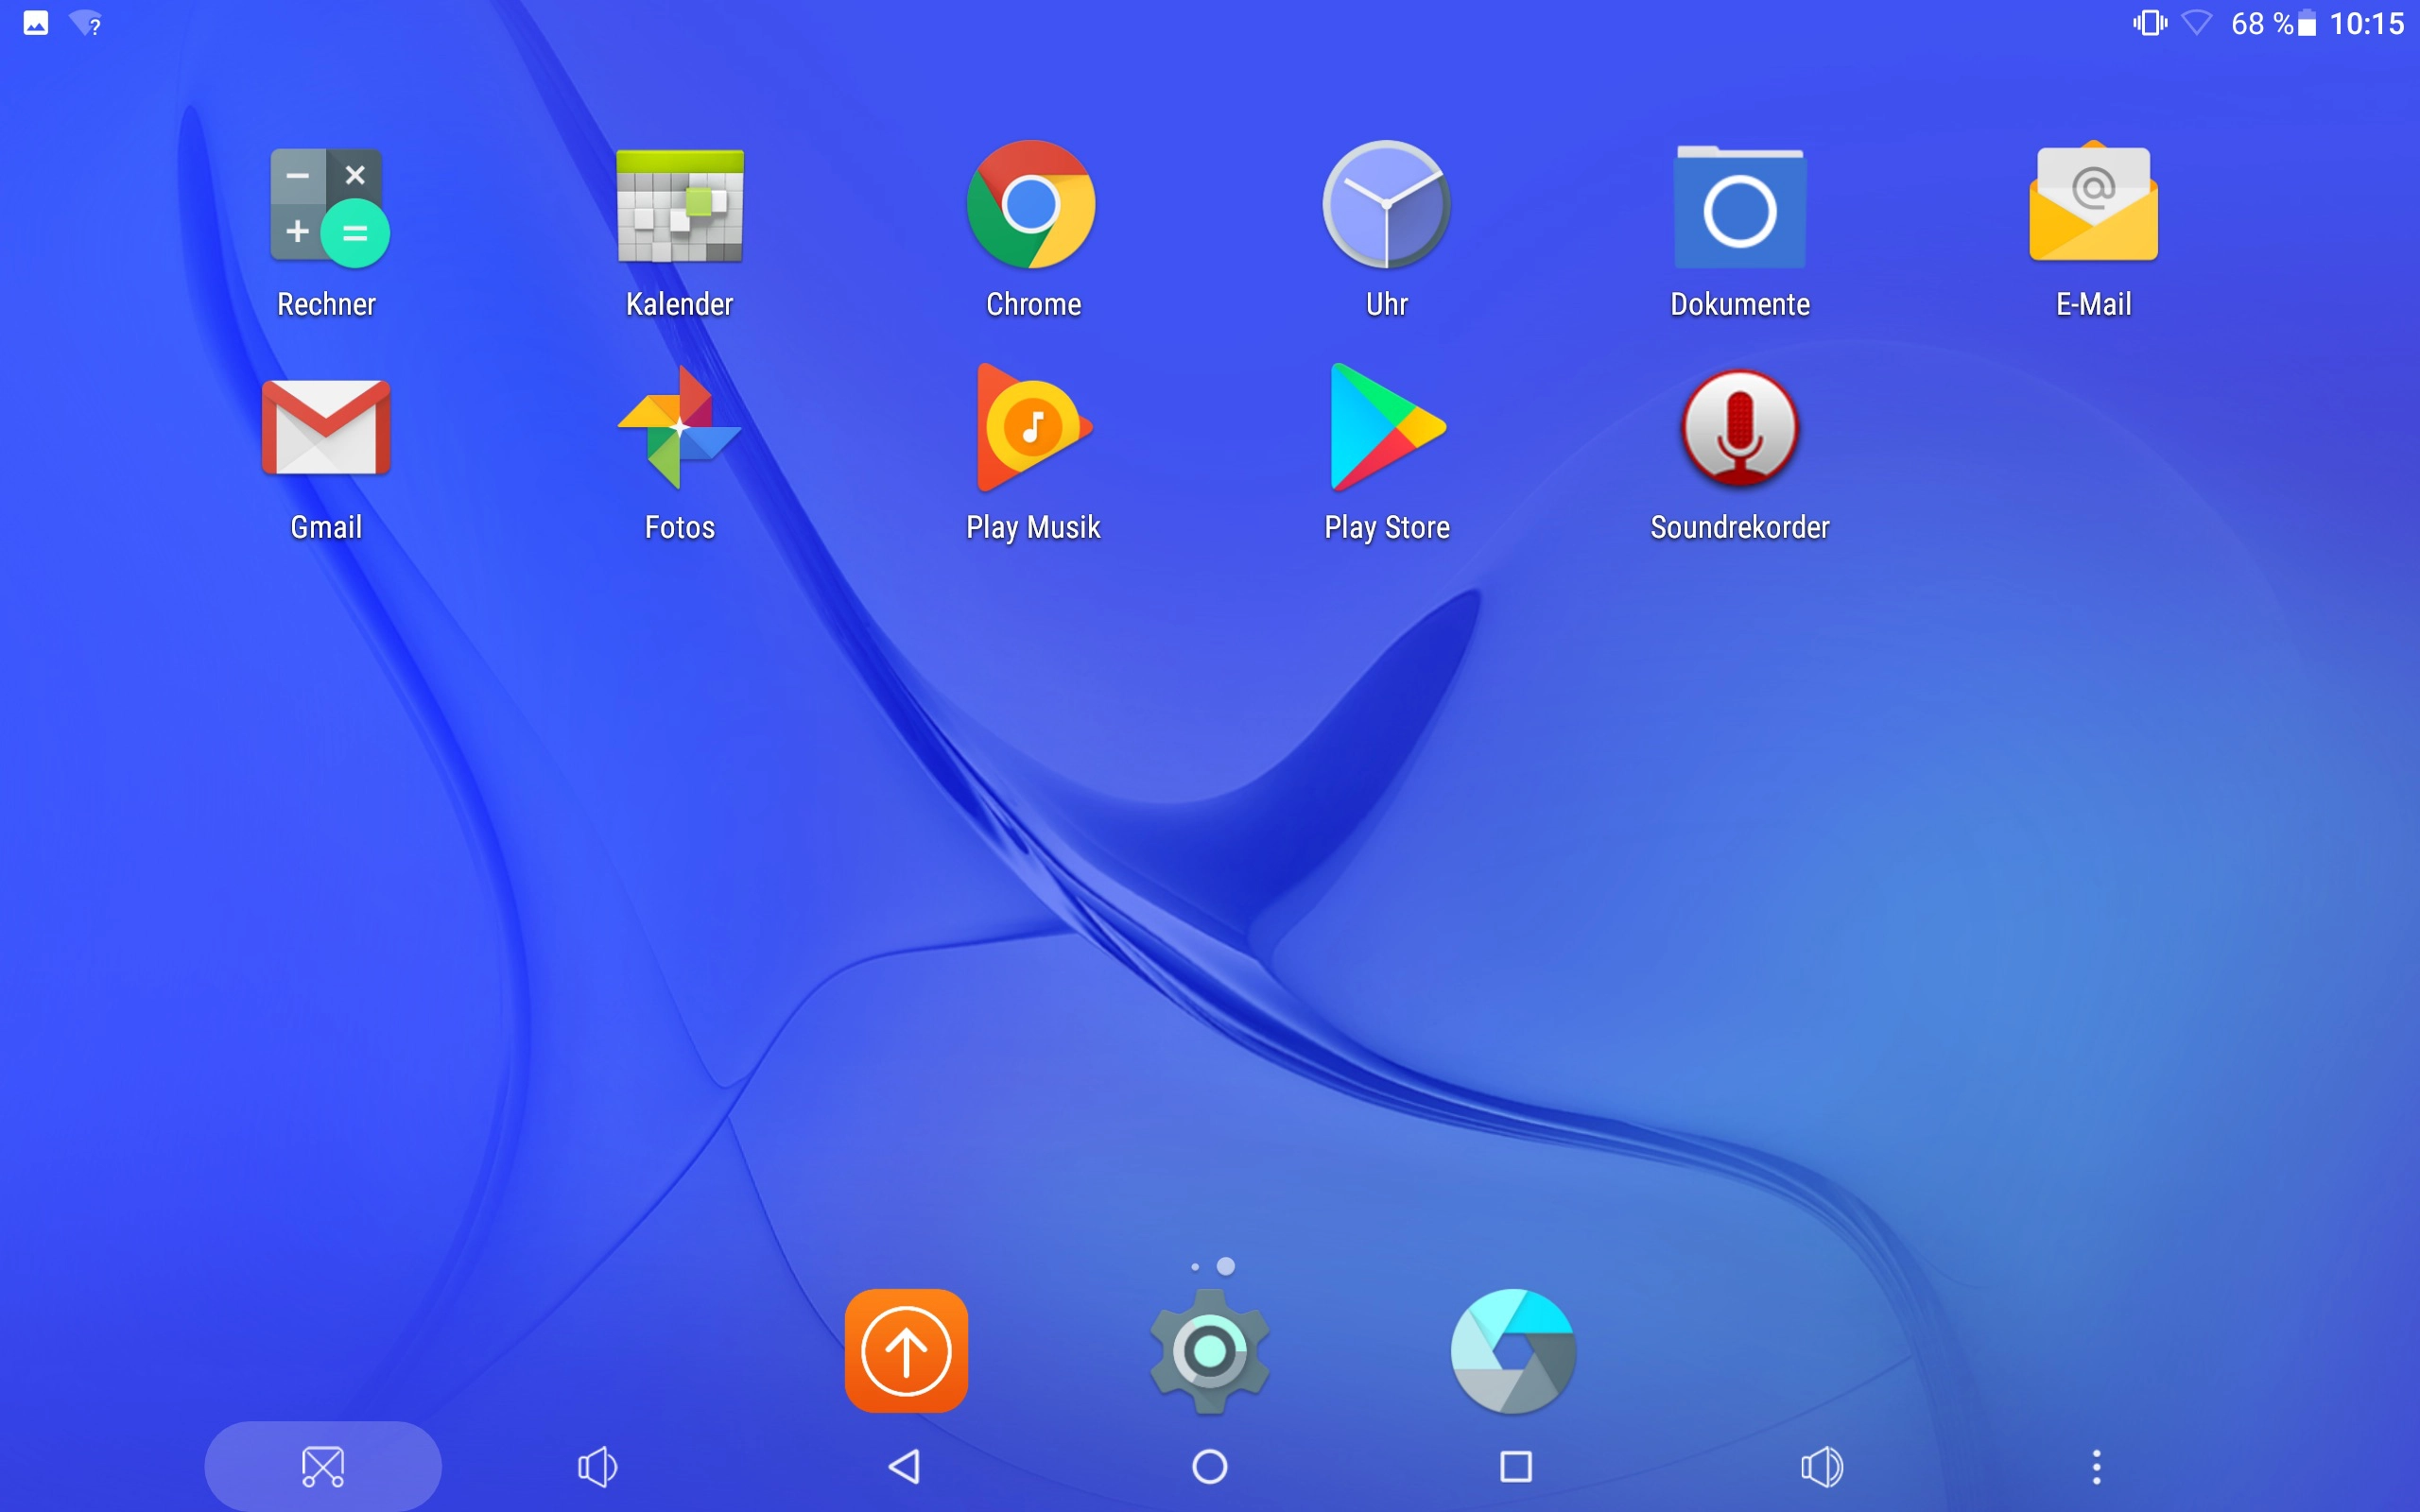Tap the Back navigation triangle
Viewport: 2420px width, 1512px height.
[x=904, y=1467]
